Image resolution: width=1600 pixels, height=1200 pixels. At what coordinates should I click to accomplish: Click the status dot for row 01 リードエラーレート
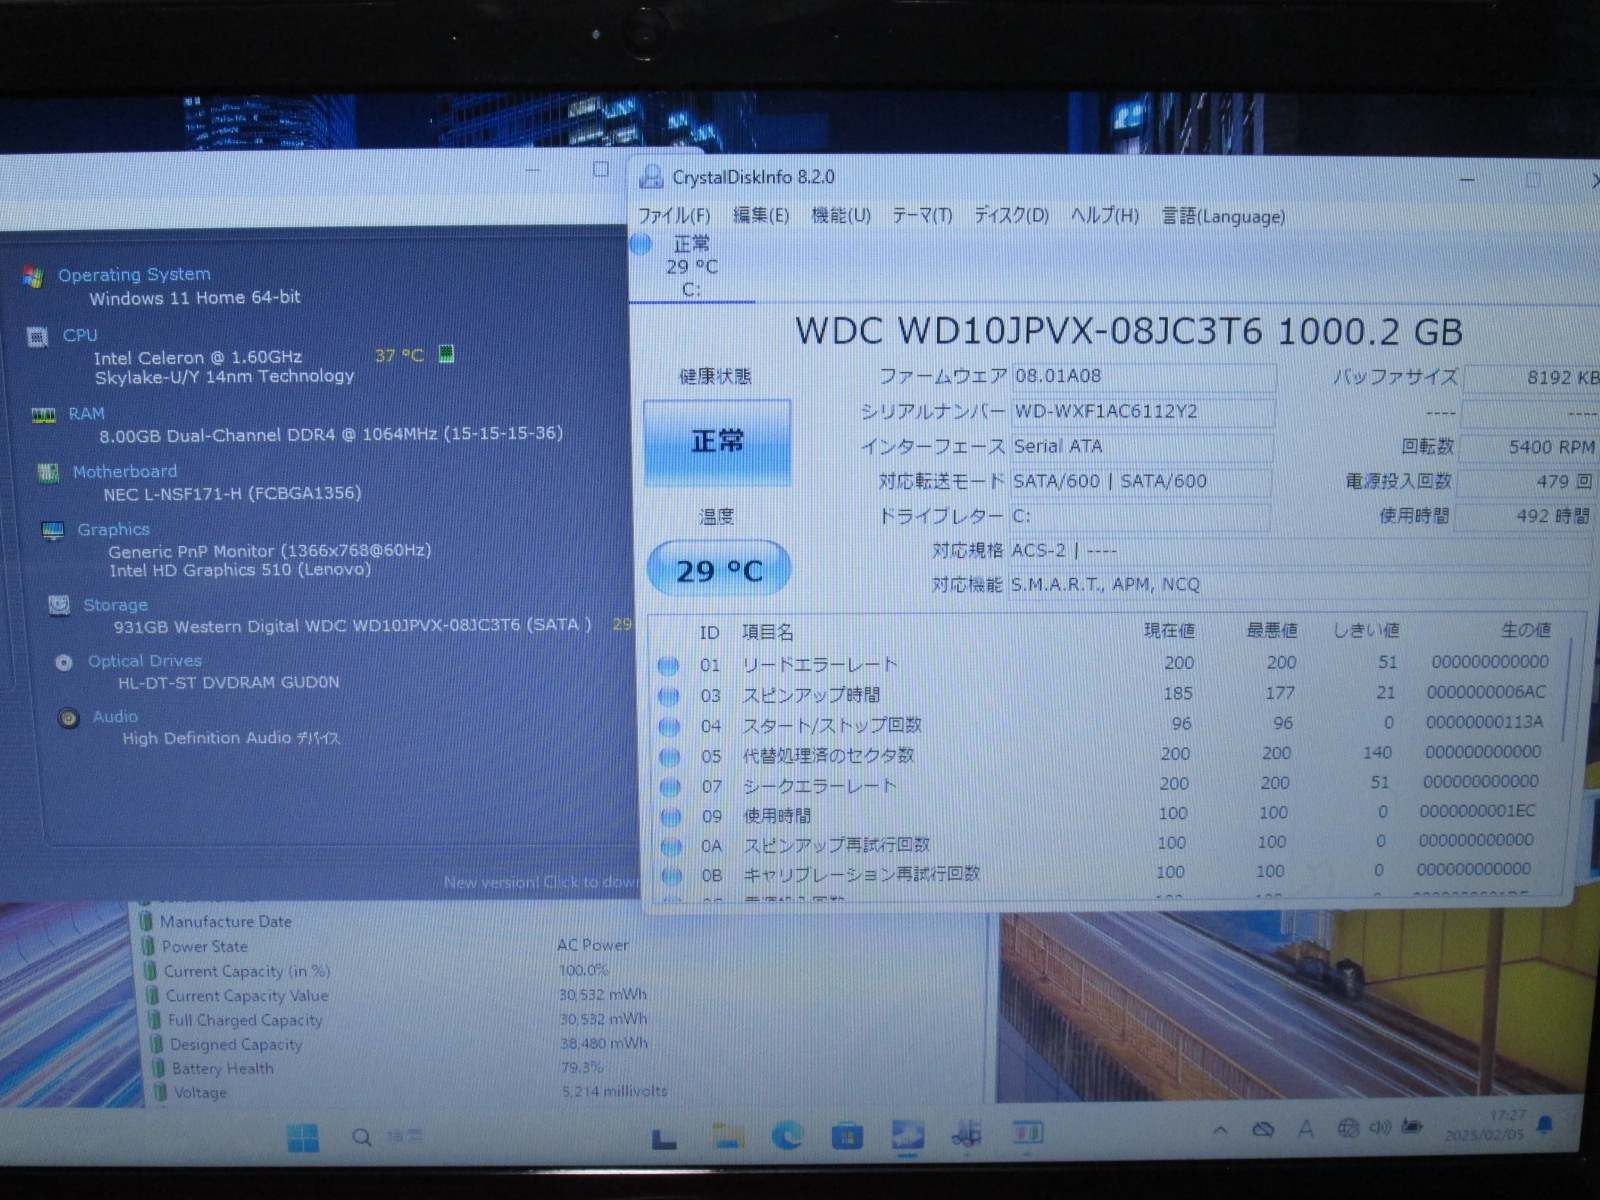coord(669,665)
